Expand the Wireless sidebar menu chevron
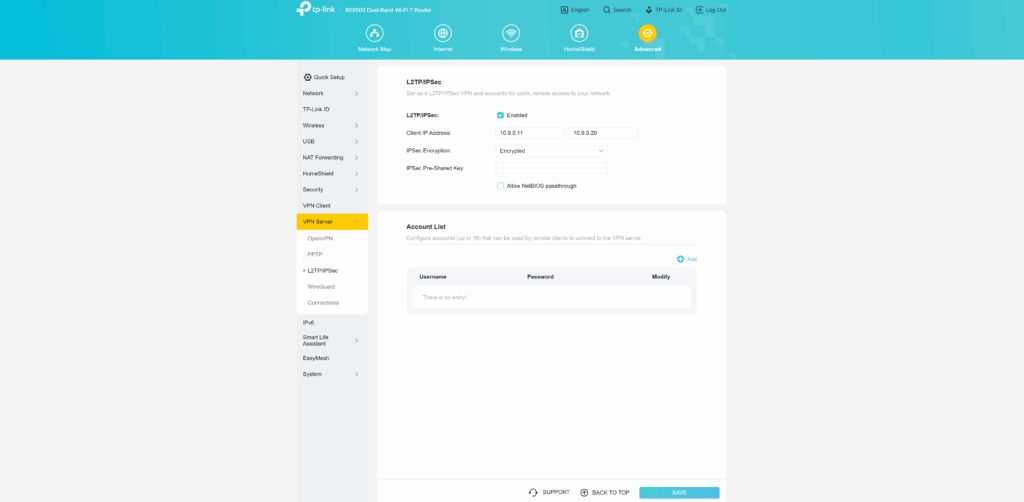This screenshot has height=502, width=1024. click(x=357, y=125)
